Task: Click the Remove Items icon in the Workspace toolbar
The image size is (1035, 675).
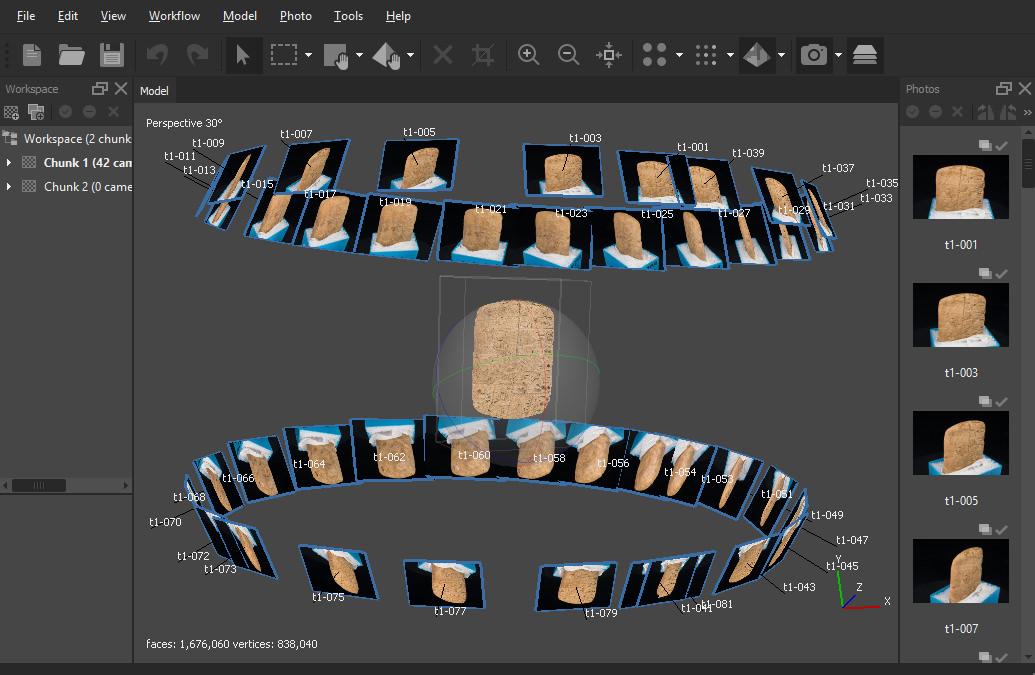Action: 114,112
